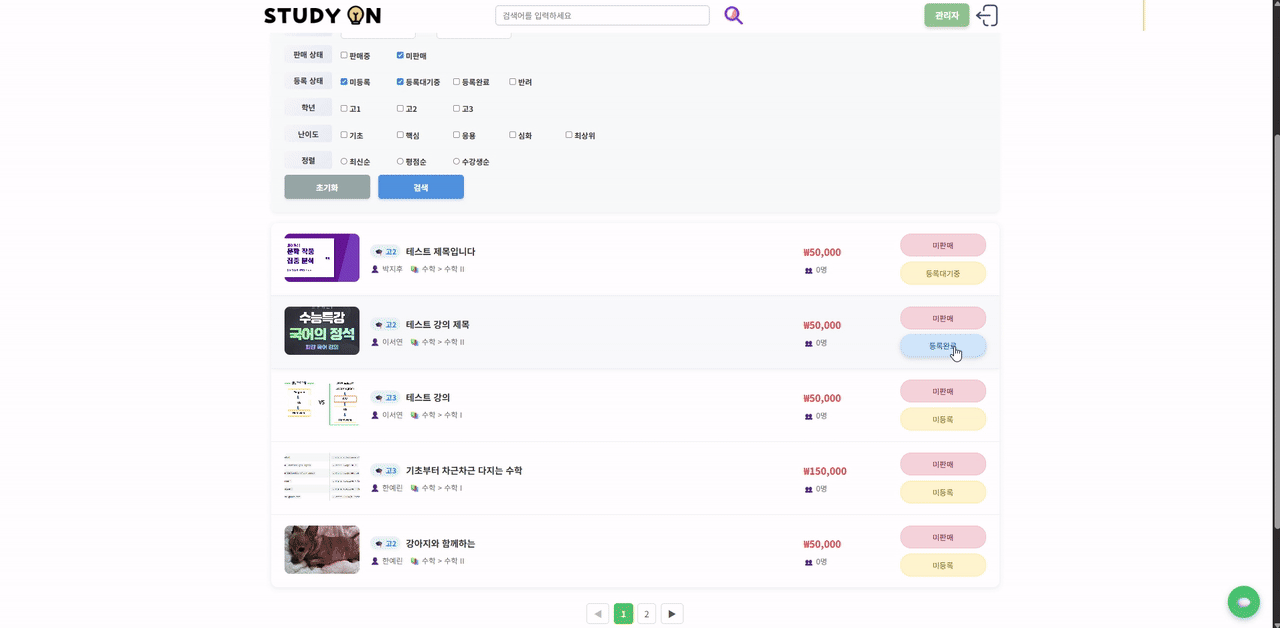
Task: Check the 고2 grade checkbox
Action: (x=400, y=108)
